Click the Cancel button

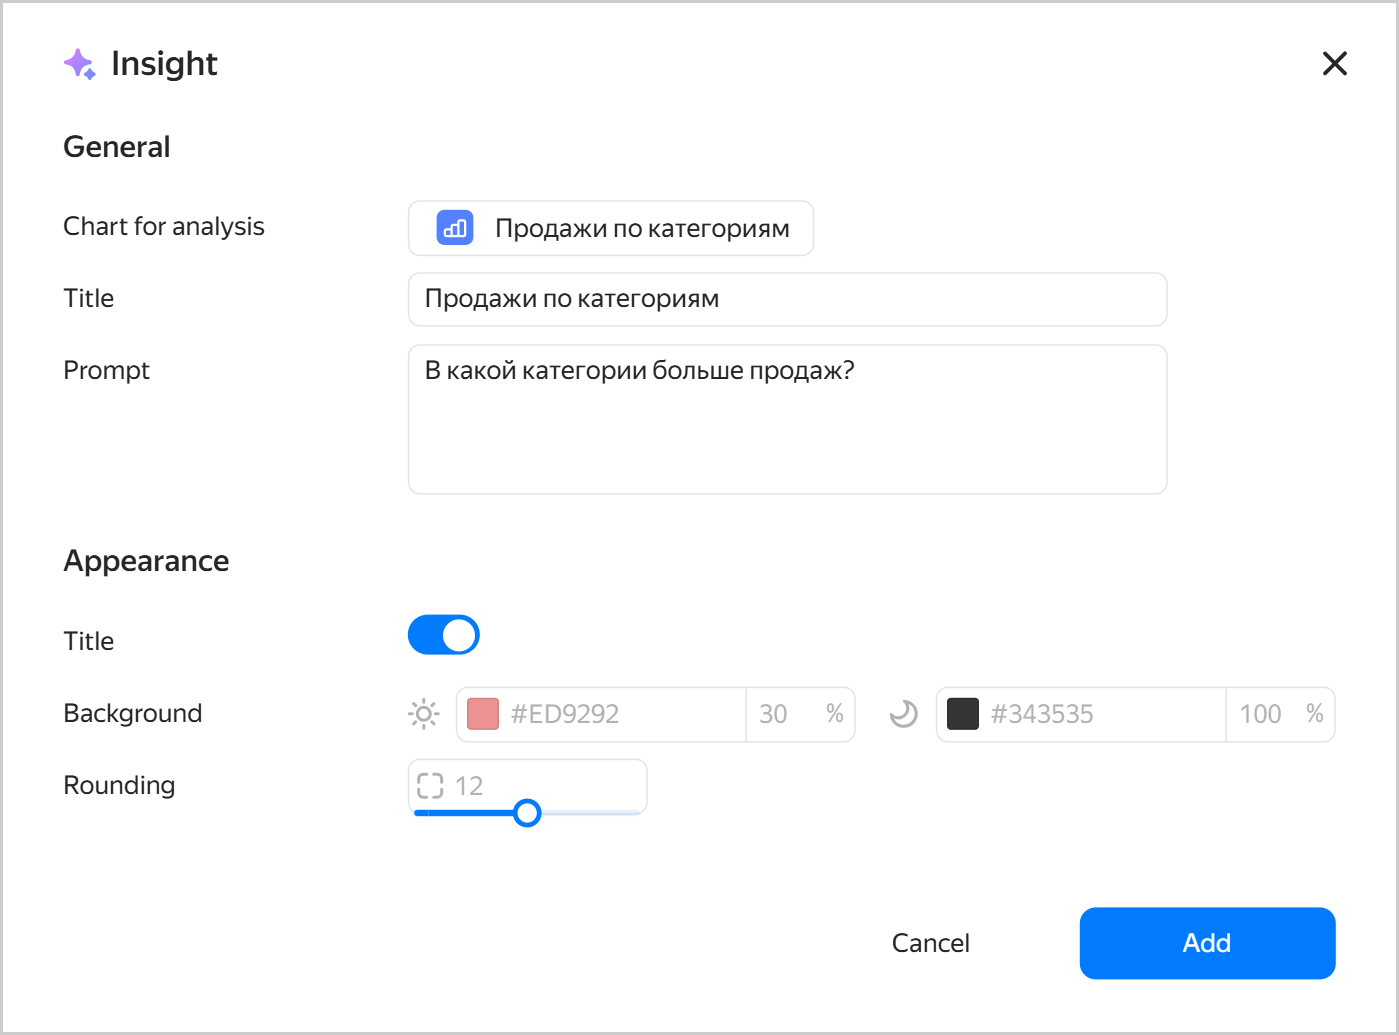[931, 943]
